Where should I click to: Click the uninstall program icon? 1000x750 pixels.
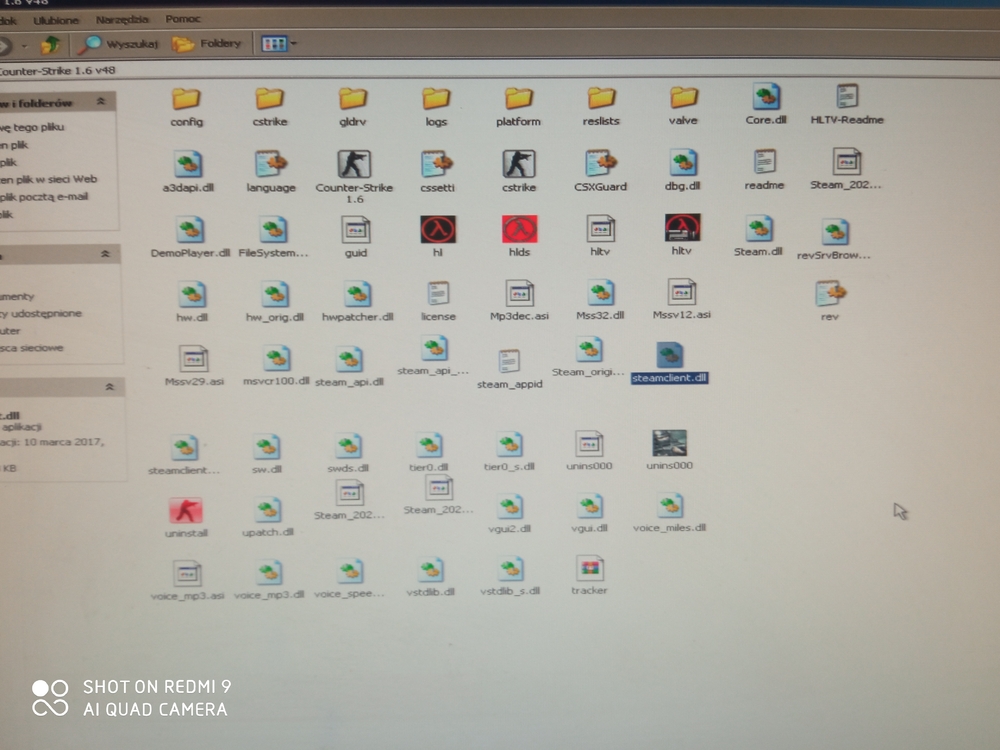click(186, 511)
